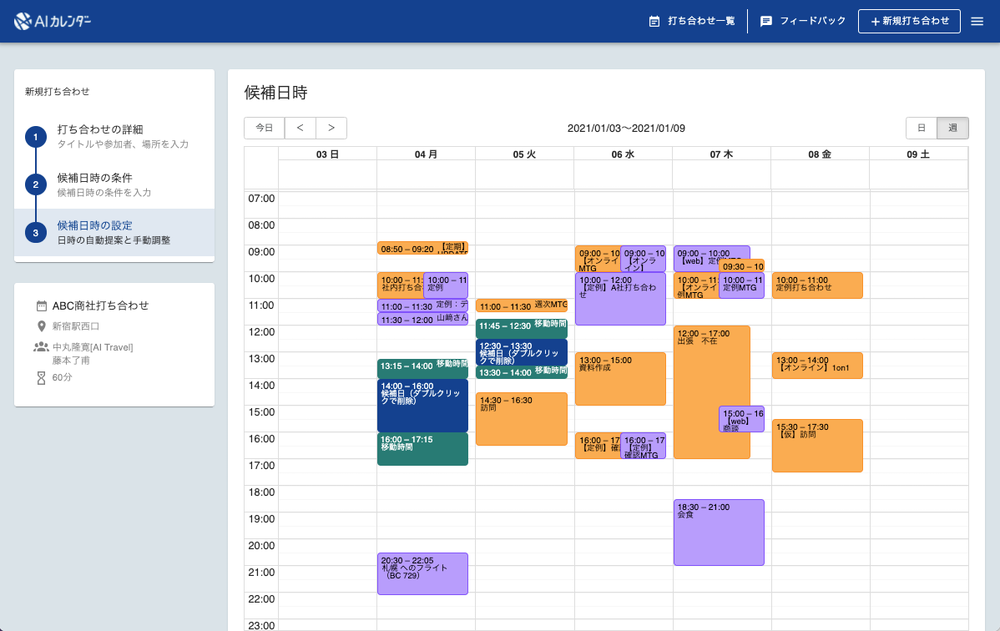This screenshot has height=631, width=1000.
Task: Go to next week arrow
Action: [331, 128]
